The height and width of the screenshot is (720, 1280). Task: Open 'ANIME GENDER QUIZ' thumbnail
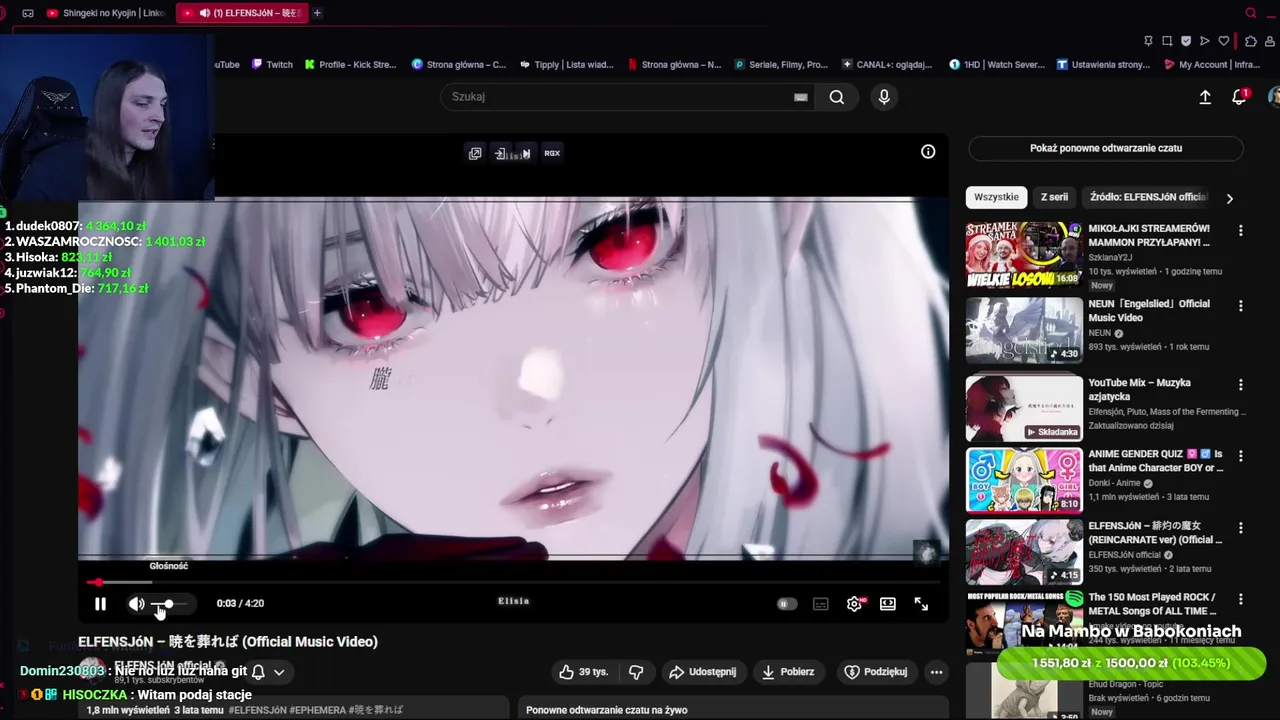(1024, 479)
